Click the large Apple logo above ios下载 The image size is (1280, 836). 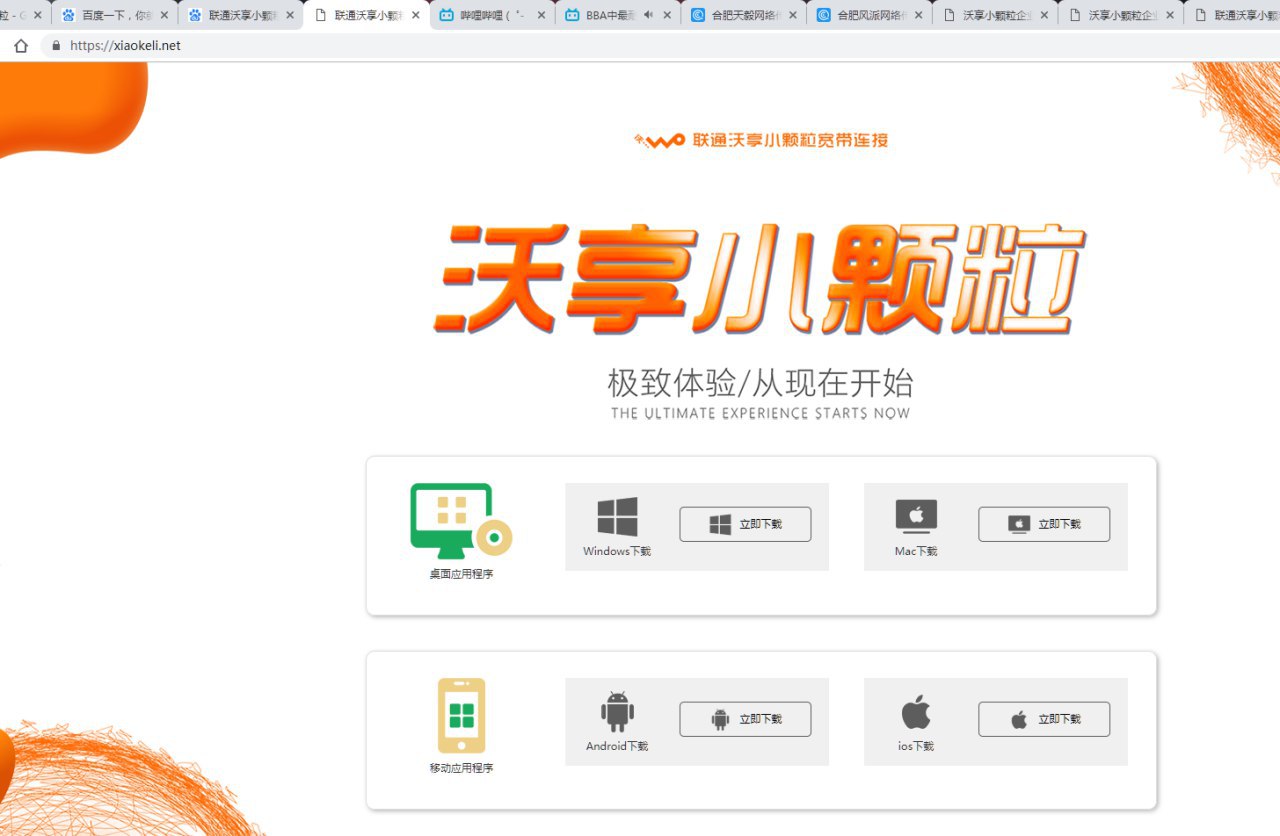point(916,712)
